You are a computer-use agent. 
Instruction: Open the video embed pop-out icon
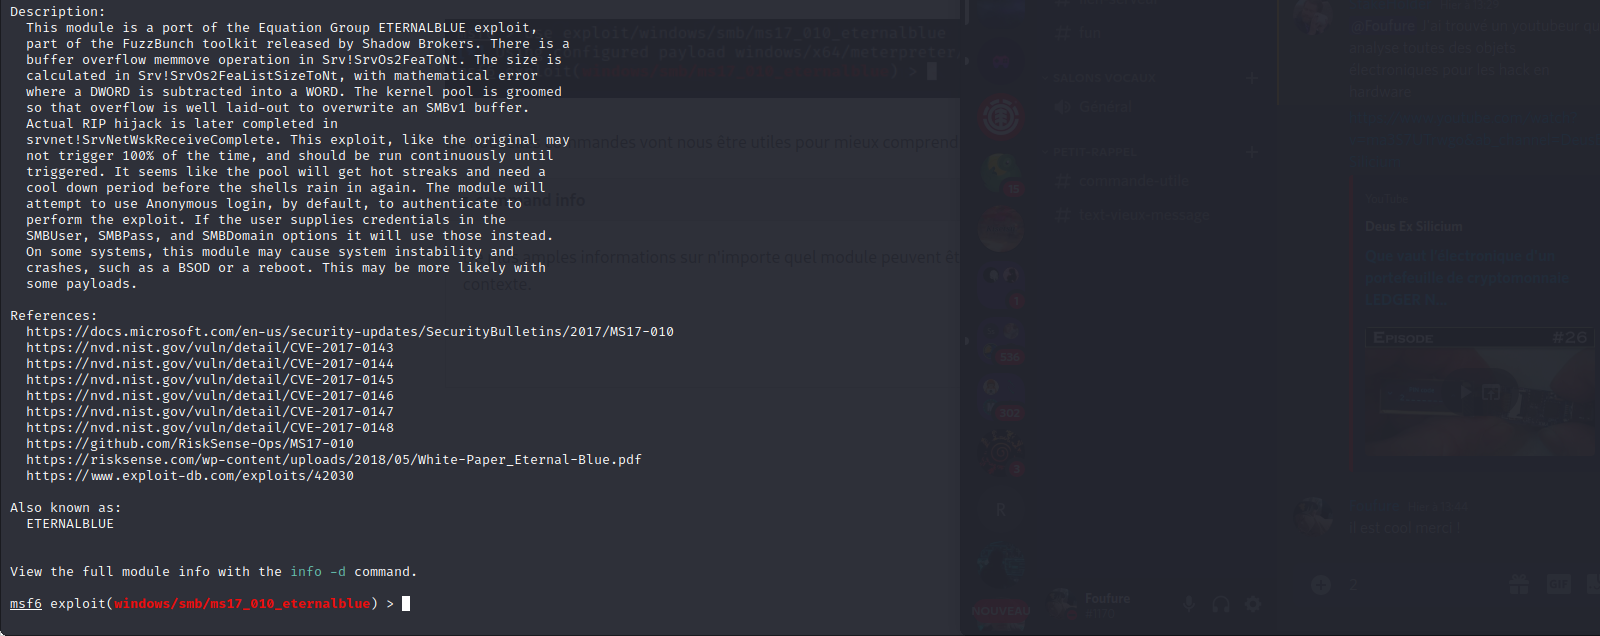(1491, 392)
